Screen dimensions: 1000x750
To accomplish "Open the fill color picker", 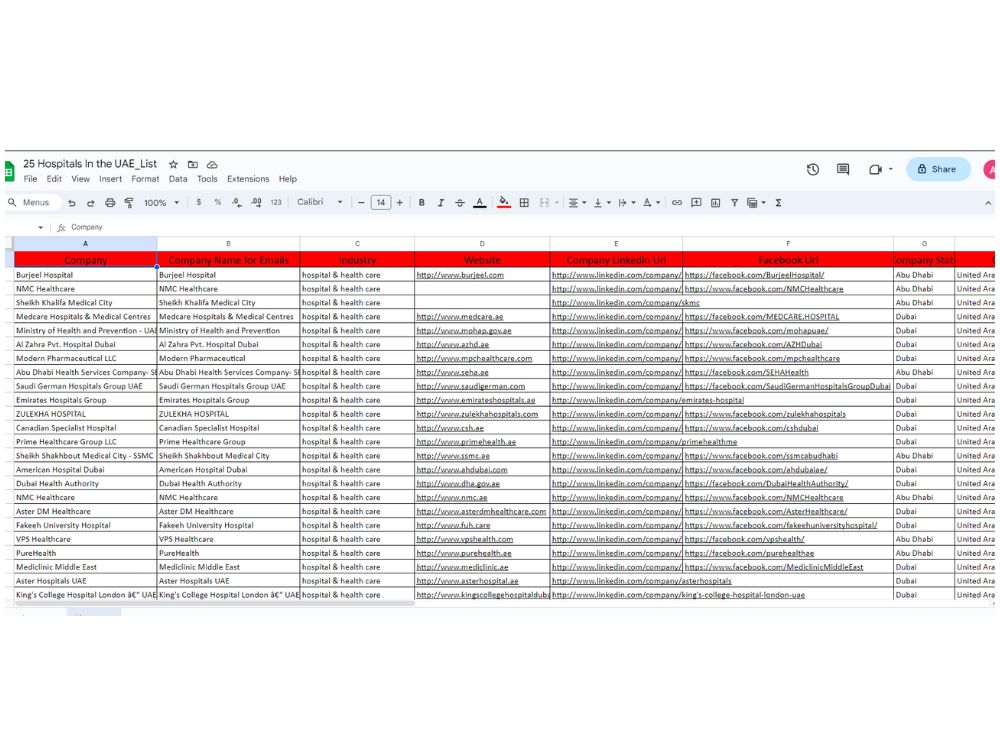I will tap(504, 203).
